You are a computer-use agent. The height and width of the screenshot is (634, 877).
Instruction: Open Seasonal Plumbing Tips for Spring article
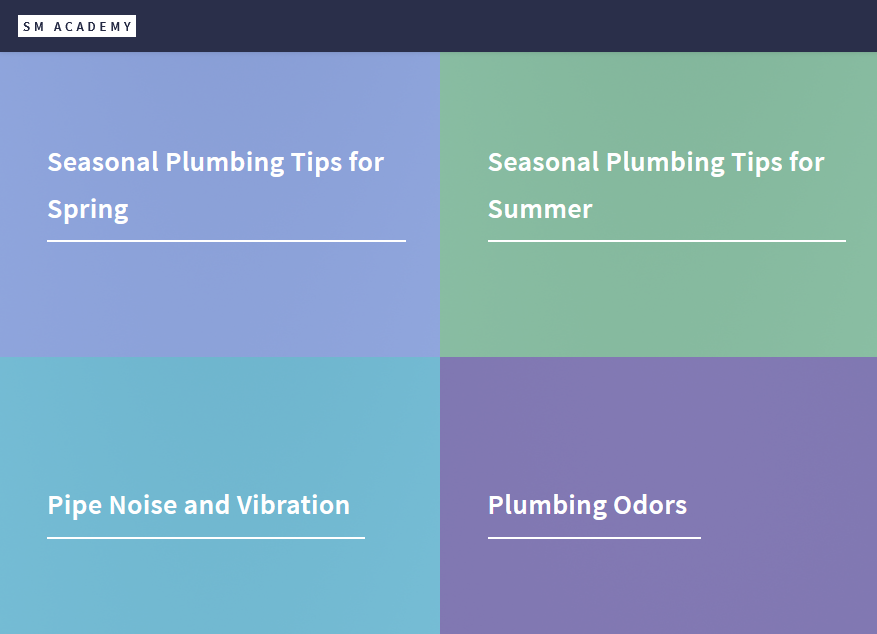(215, 162)
